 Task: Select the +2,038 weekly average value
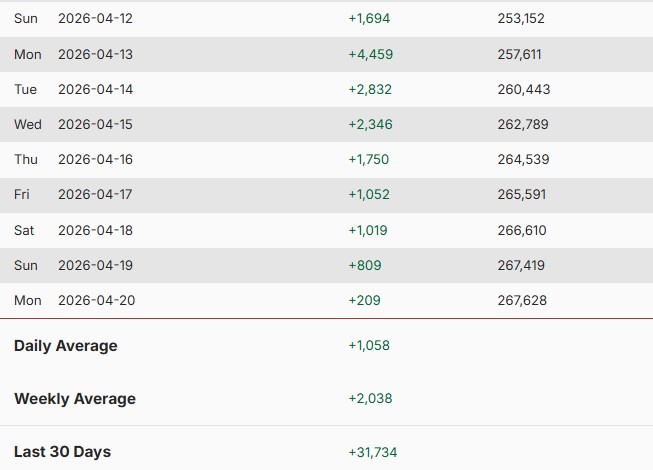(x=370, y=399)
